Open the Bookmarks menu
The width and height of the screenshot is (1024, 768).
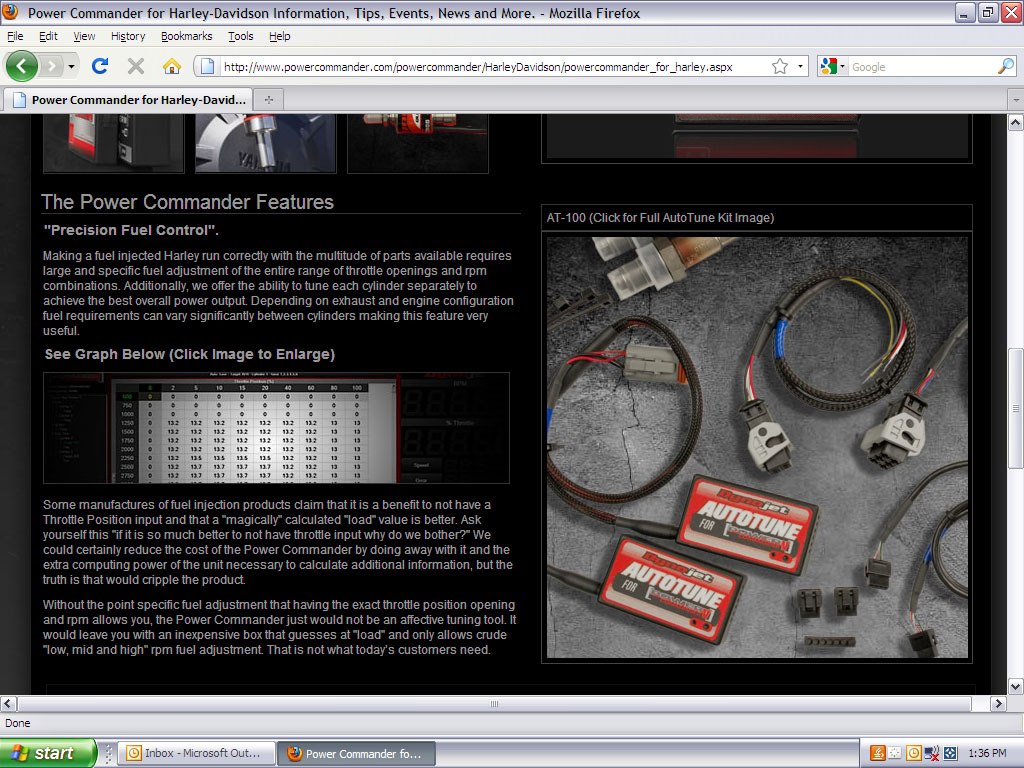(x=187, y=36)
